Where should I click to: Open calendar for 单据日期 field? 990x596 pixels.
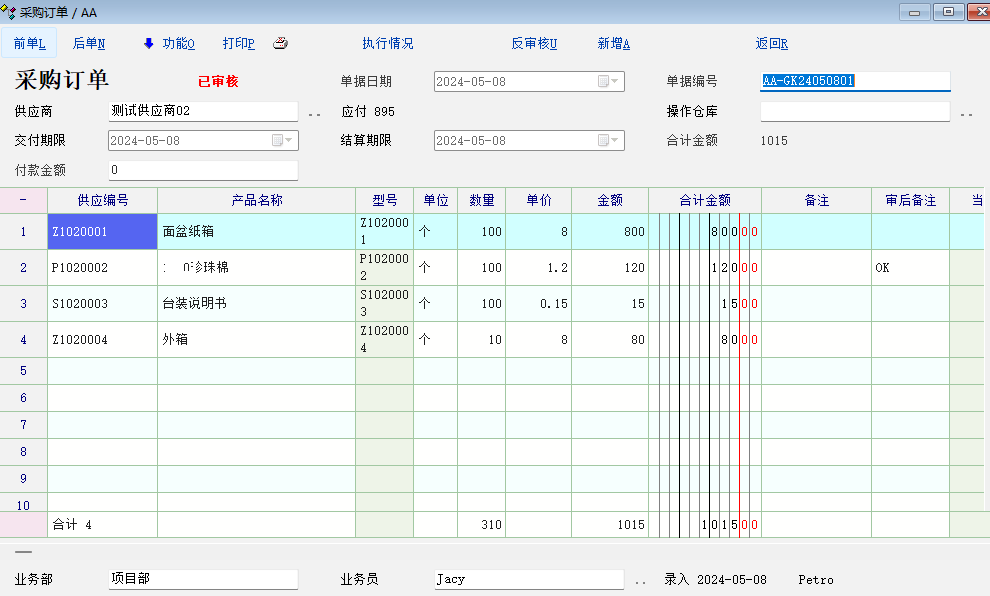click(x=609, y=82)
